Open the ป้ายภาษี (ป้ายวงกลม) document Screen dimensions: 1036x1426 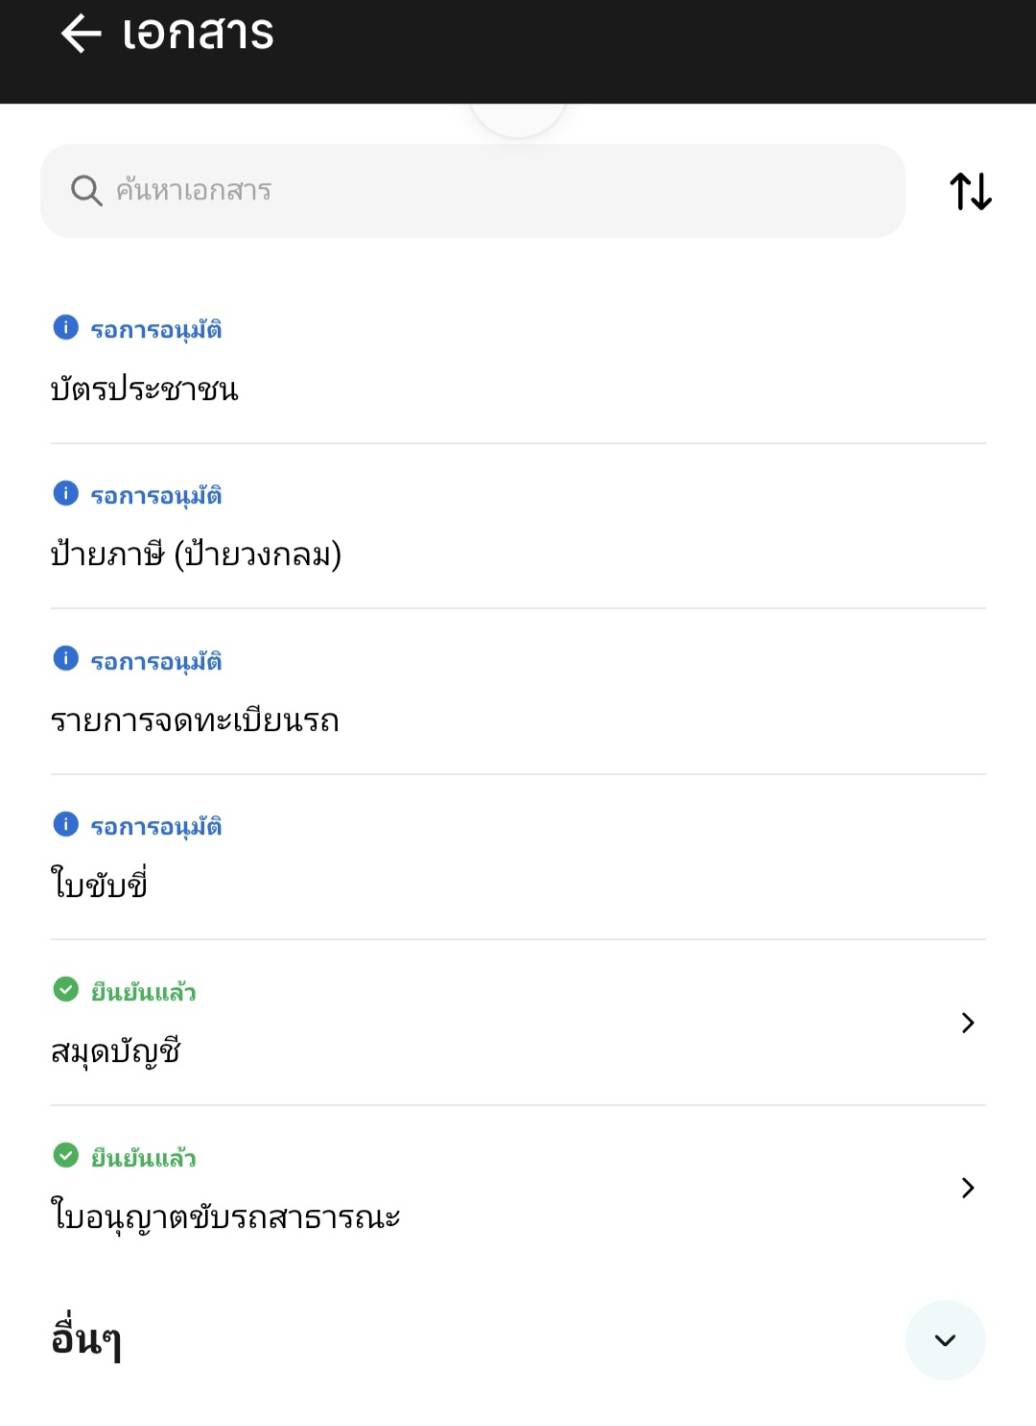click(196, 554)
